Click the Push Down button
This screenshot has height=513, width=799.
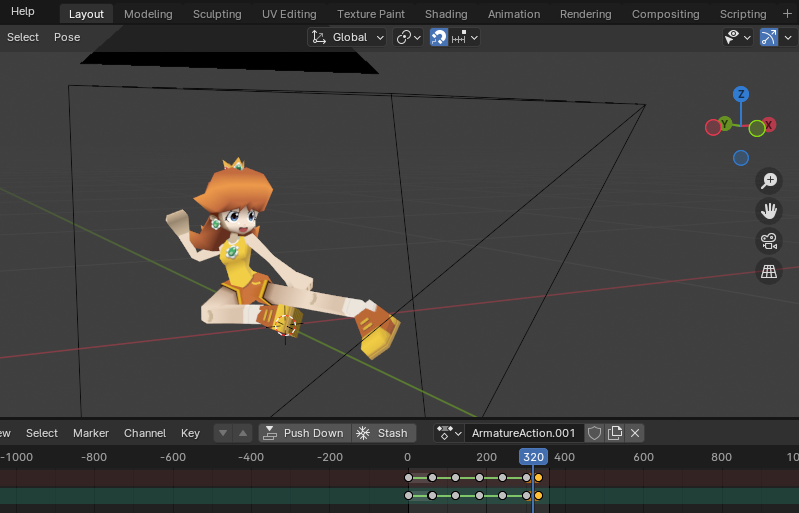[x=305, y=433]
